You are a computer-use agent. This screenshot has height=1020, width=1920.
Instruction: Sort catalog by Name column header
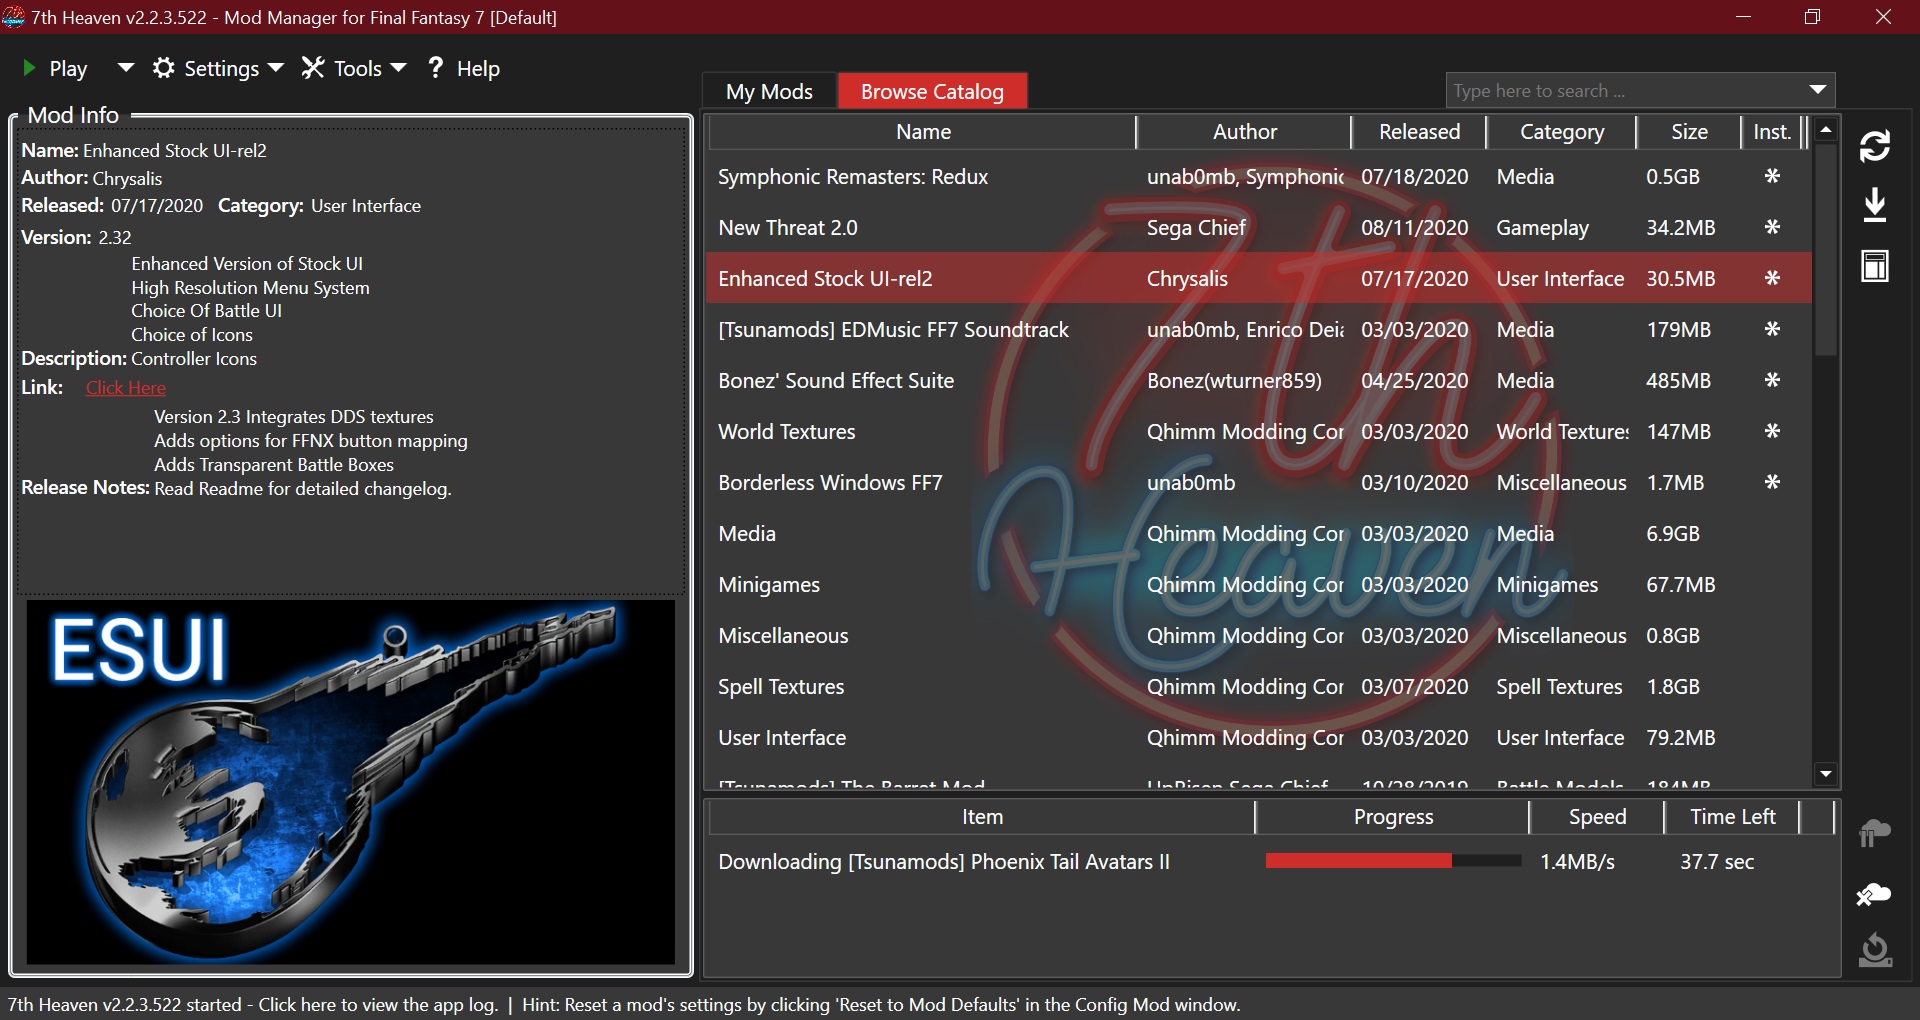tap(923, 132)
